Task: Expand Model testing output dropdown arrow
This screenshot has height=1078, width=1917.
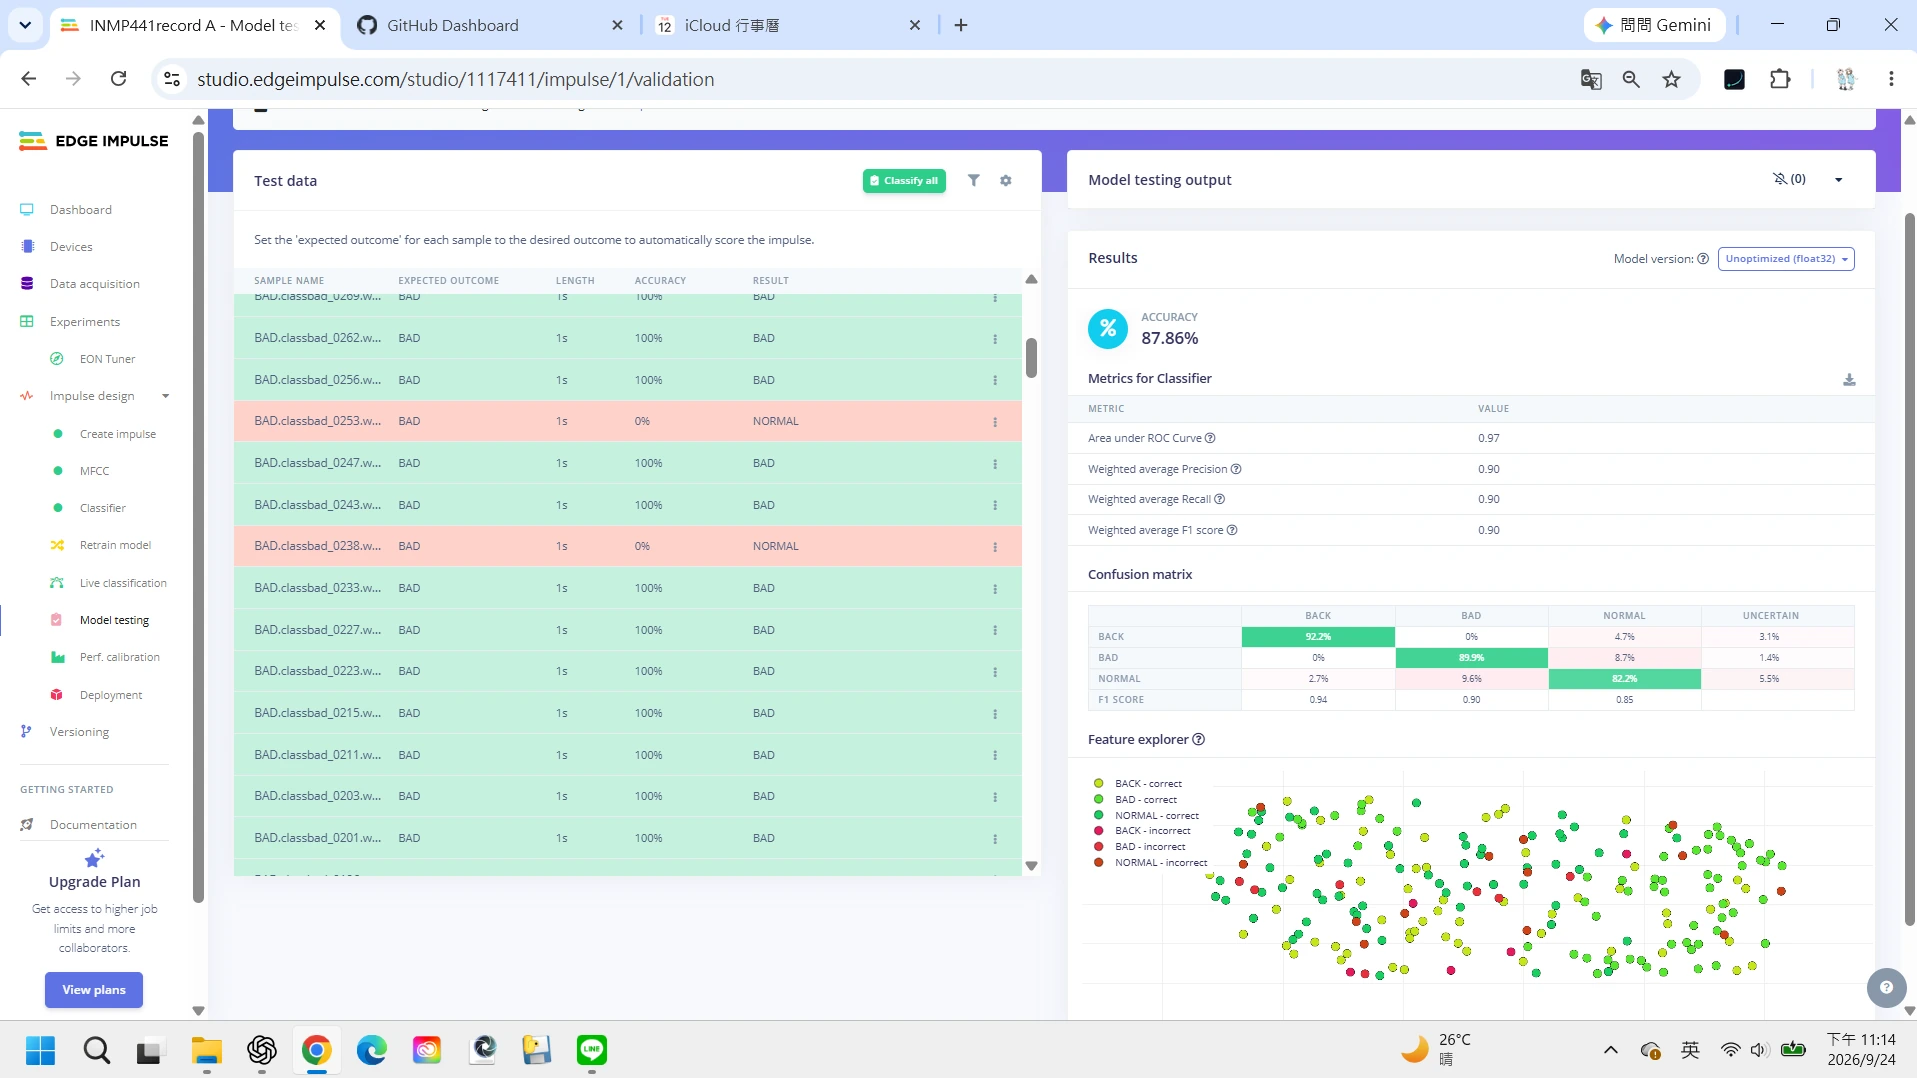Action: tap(1838, 180)
